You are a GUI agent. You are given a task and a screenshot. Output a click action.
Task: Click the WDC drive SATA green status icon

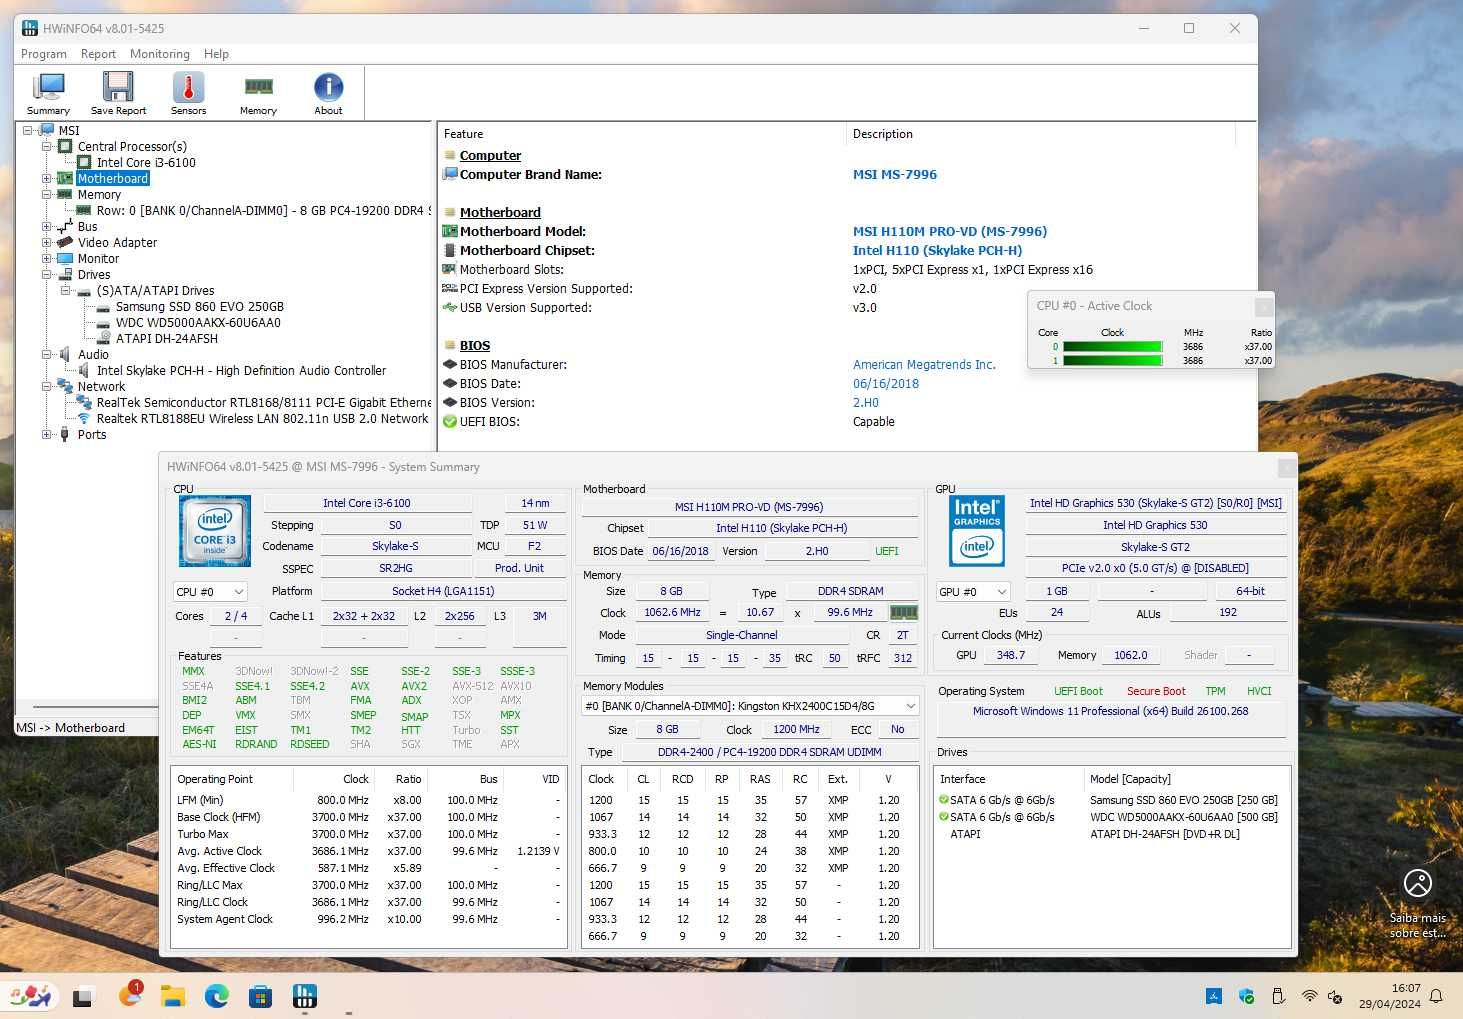[x=944, y=817]
